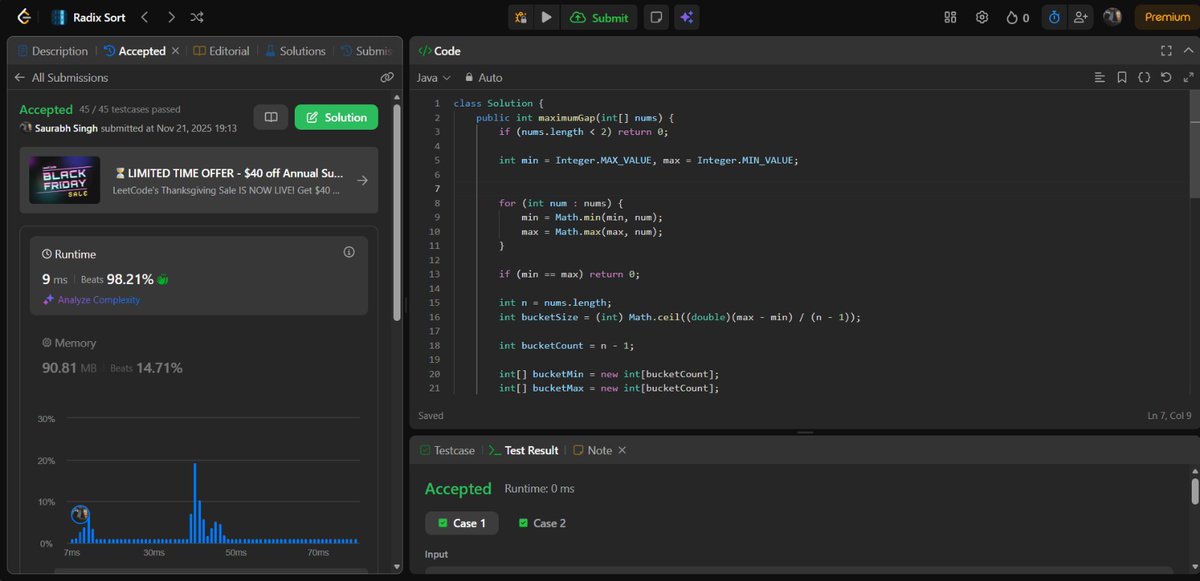Collapse the Code panel chevron
Viewport: 1200px width, 581px height.
[x=1188, y=51]
